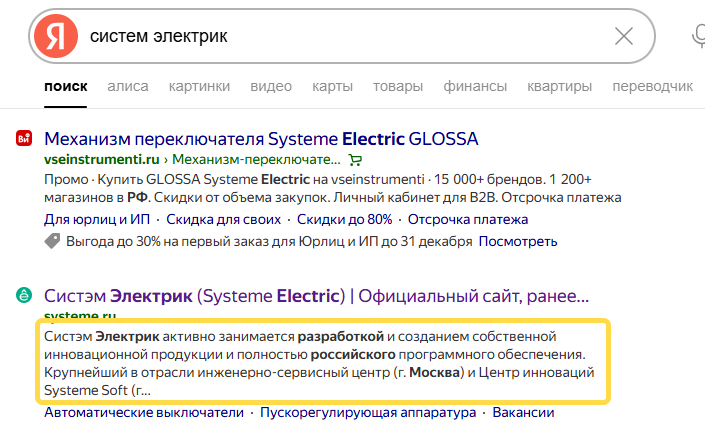Switch to the картинки tab
This screenshot has width=705, height=443.
199,86
